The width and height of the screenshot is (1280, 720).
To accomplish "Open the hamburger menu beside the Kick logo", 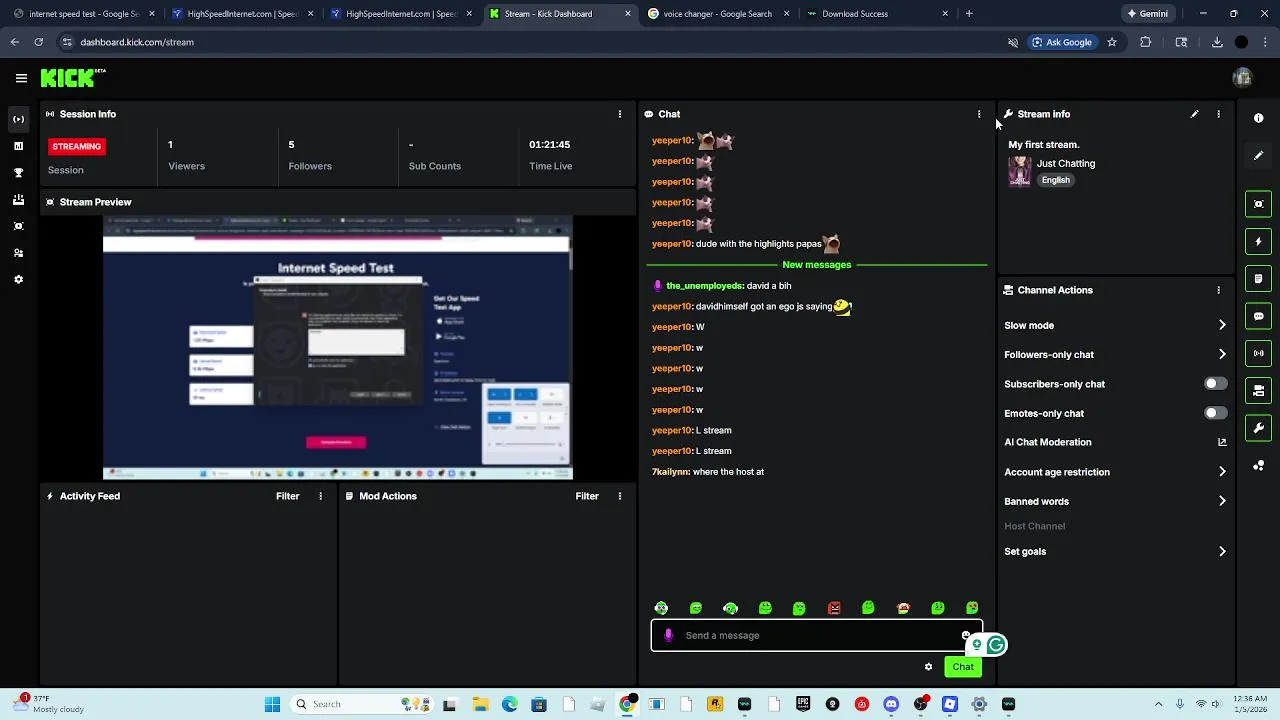I will click(21, 78).
